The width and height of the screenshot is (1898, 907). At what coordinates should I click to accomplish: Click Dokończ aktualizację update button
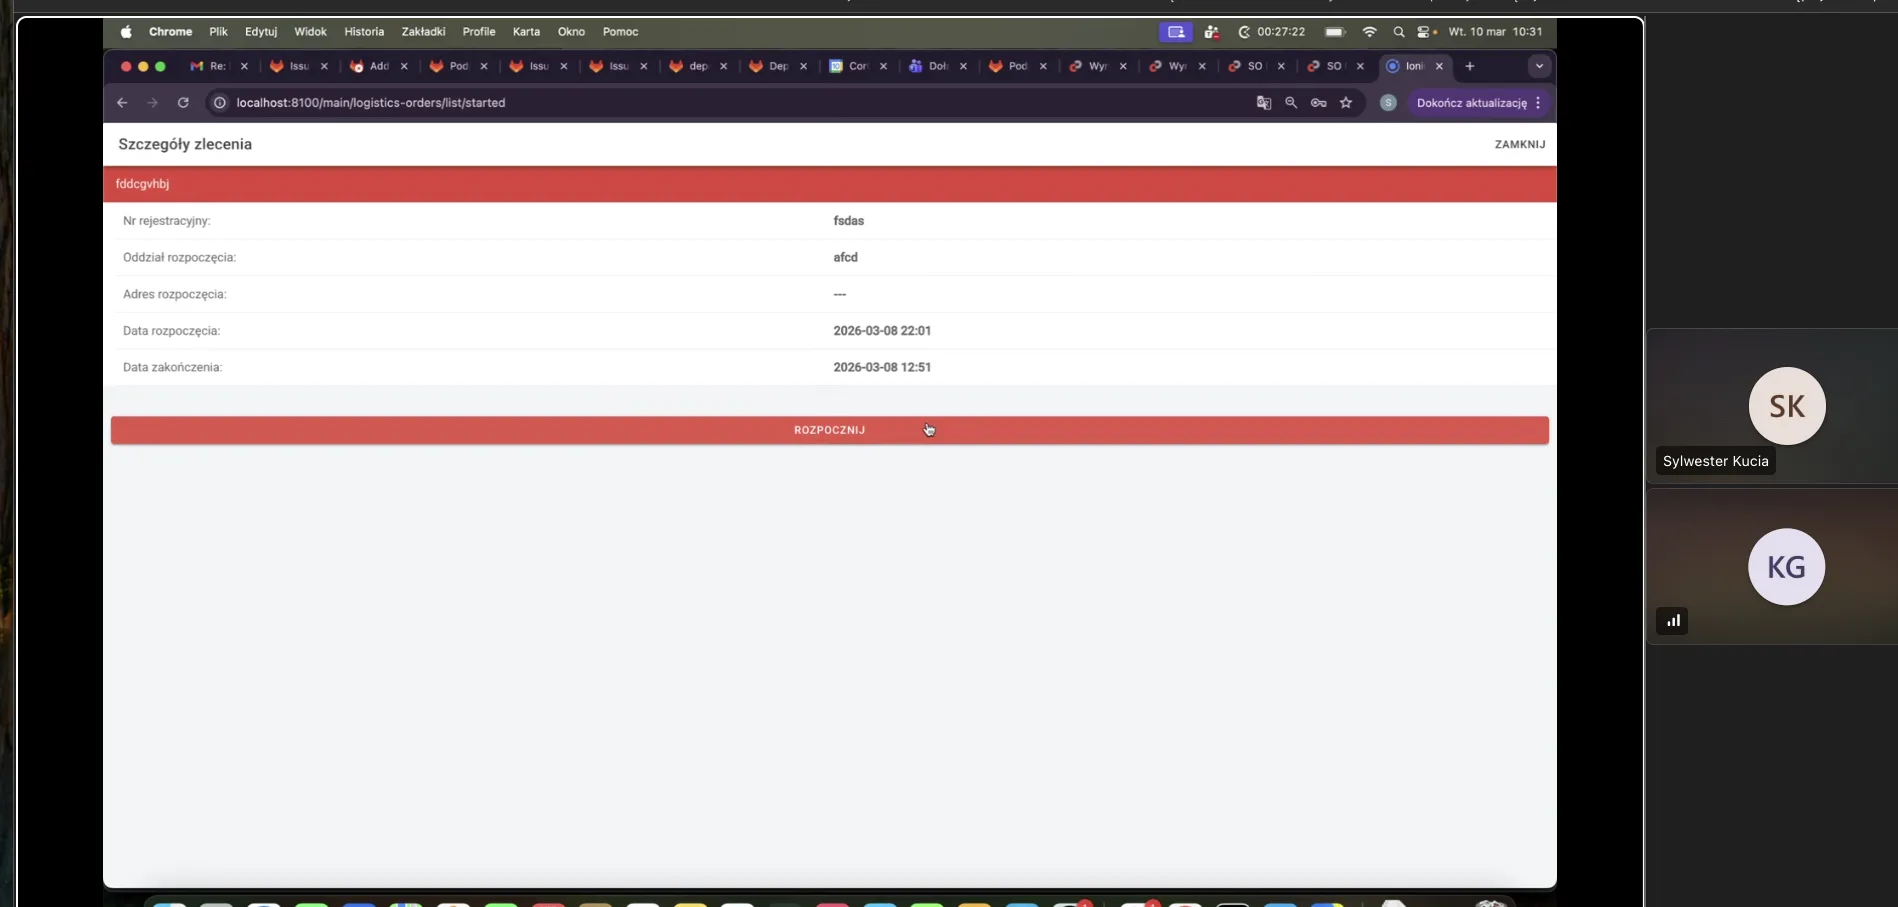click(1471, 103)
